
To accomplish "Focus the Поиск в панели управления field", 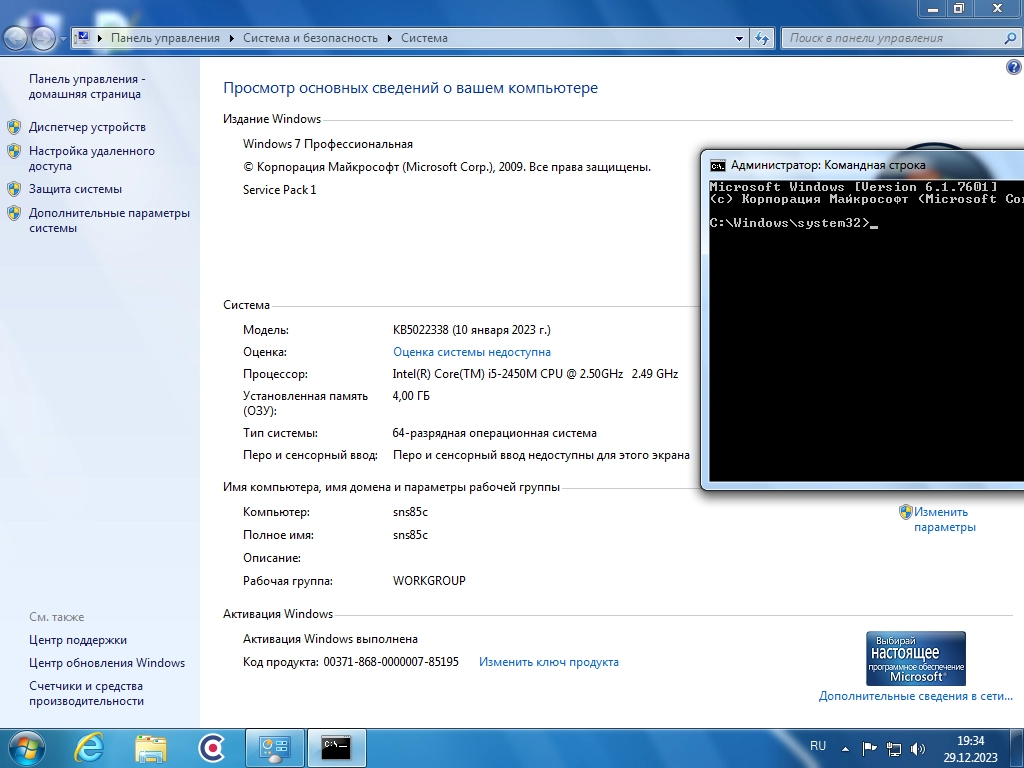I will click(x=892, y=38).
